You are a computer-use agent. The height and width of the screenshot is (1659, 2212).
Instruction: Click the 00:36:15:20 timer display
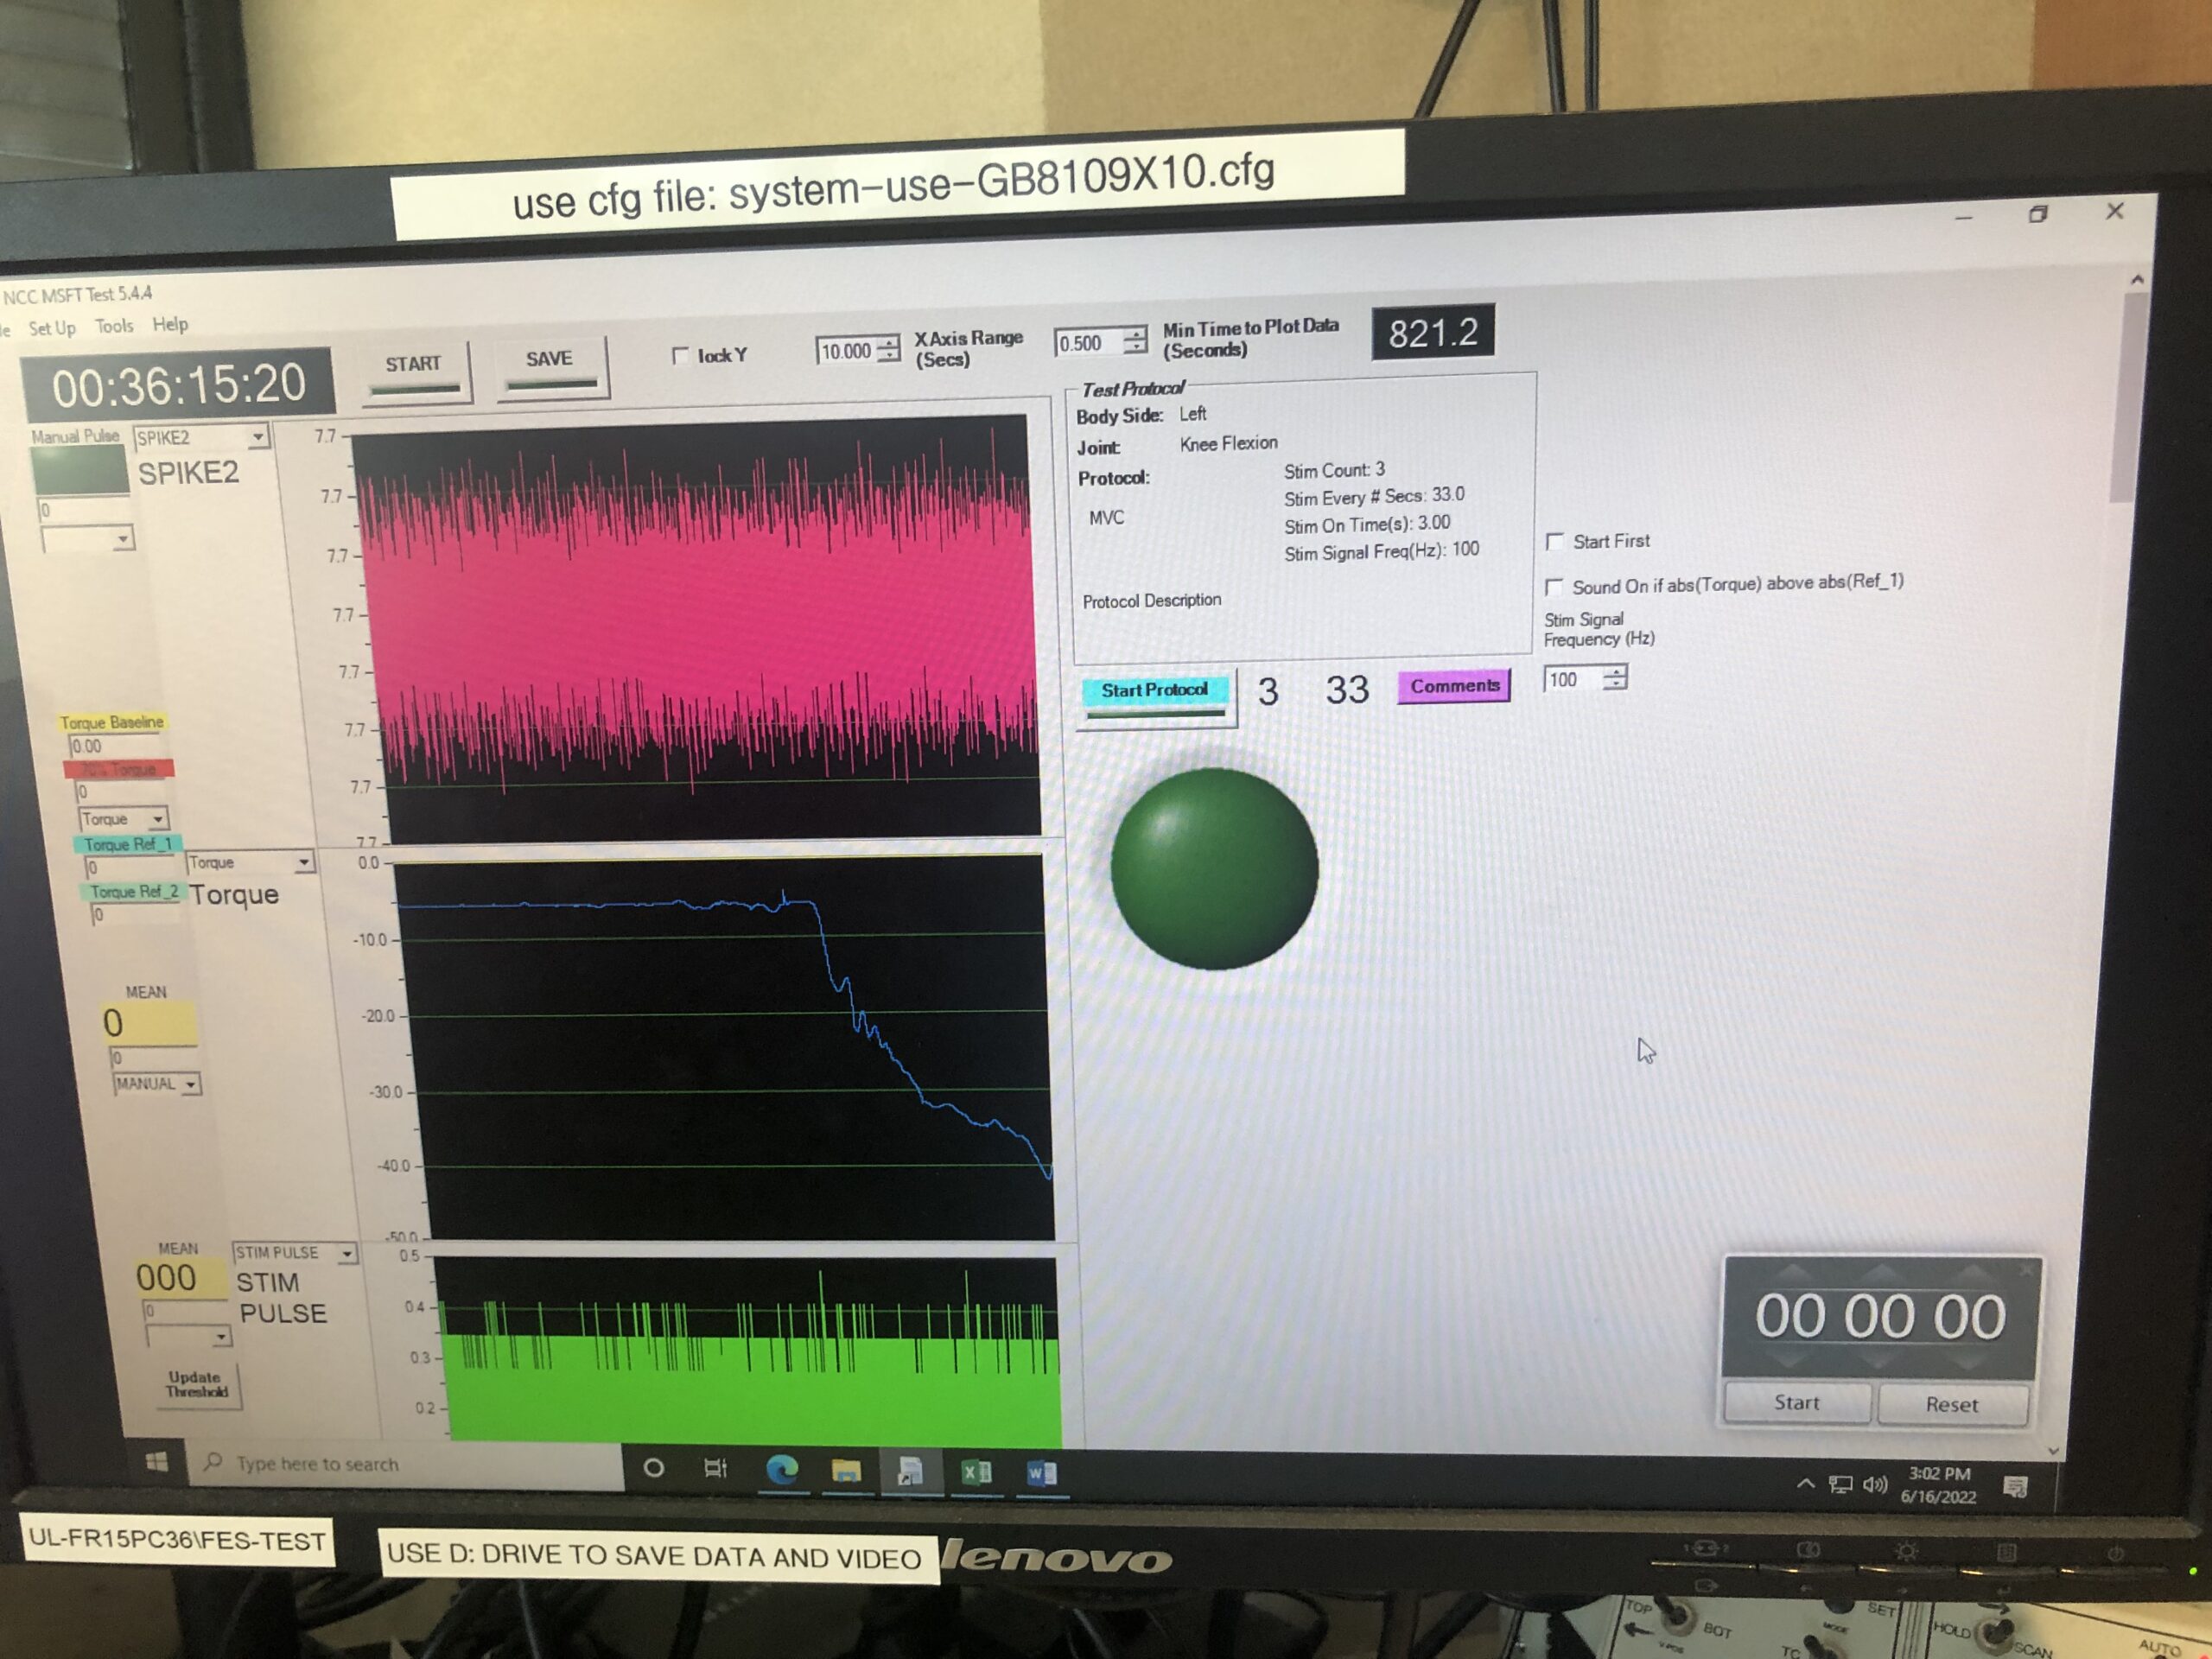coord(178,386)
